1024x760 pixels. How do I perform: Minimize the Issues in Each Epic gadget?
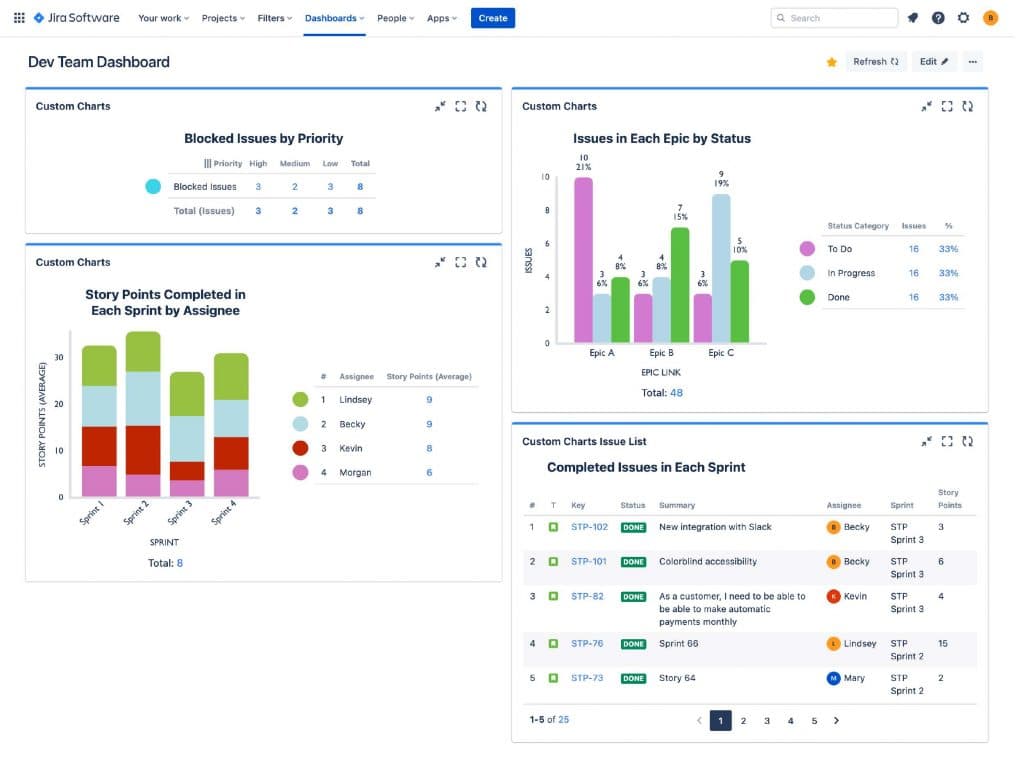coord(926,106)
